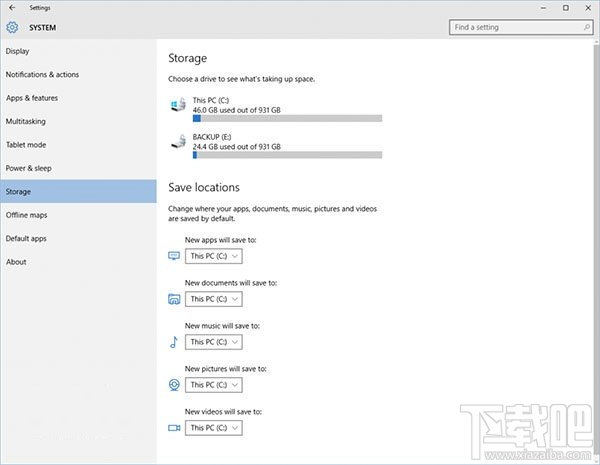Open Notifications & actions settings

[x=78, y=74]
